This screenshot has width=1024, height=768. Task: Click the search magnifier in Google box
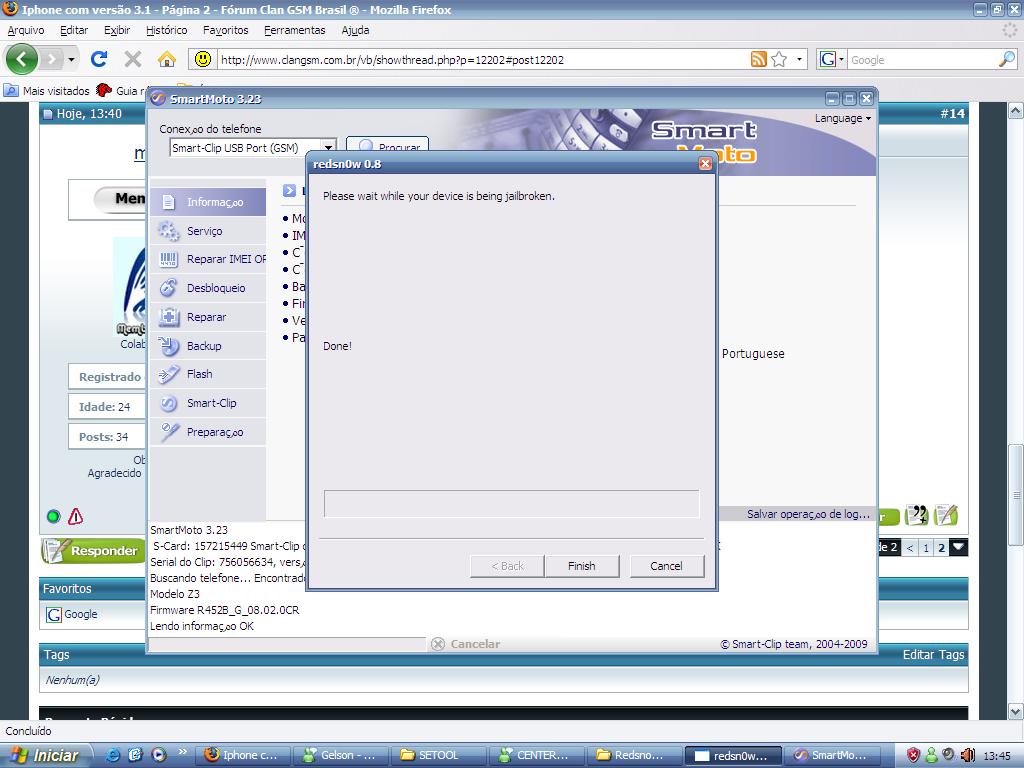[x=1007, y=59]
